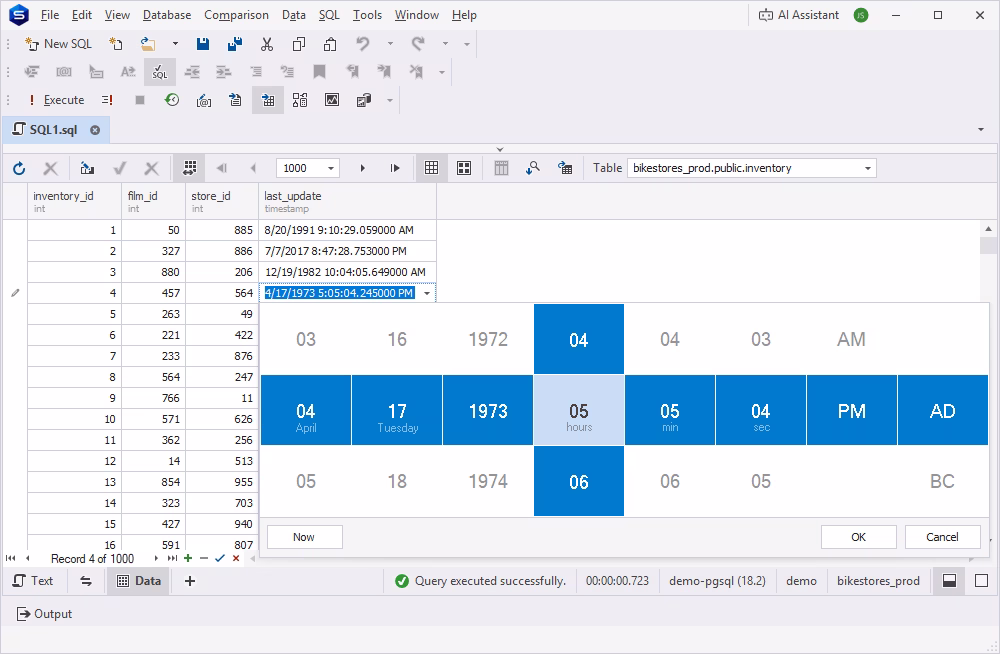Open the execution history clock icon

172,100
